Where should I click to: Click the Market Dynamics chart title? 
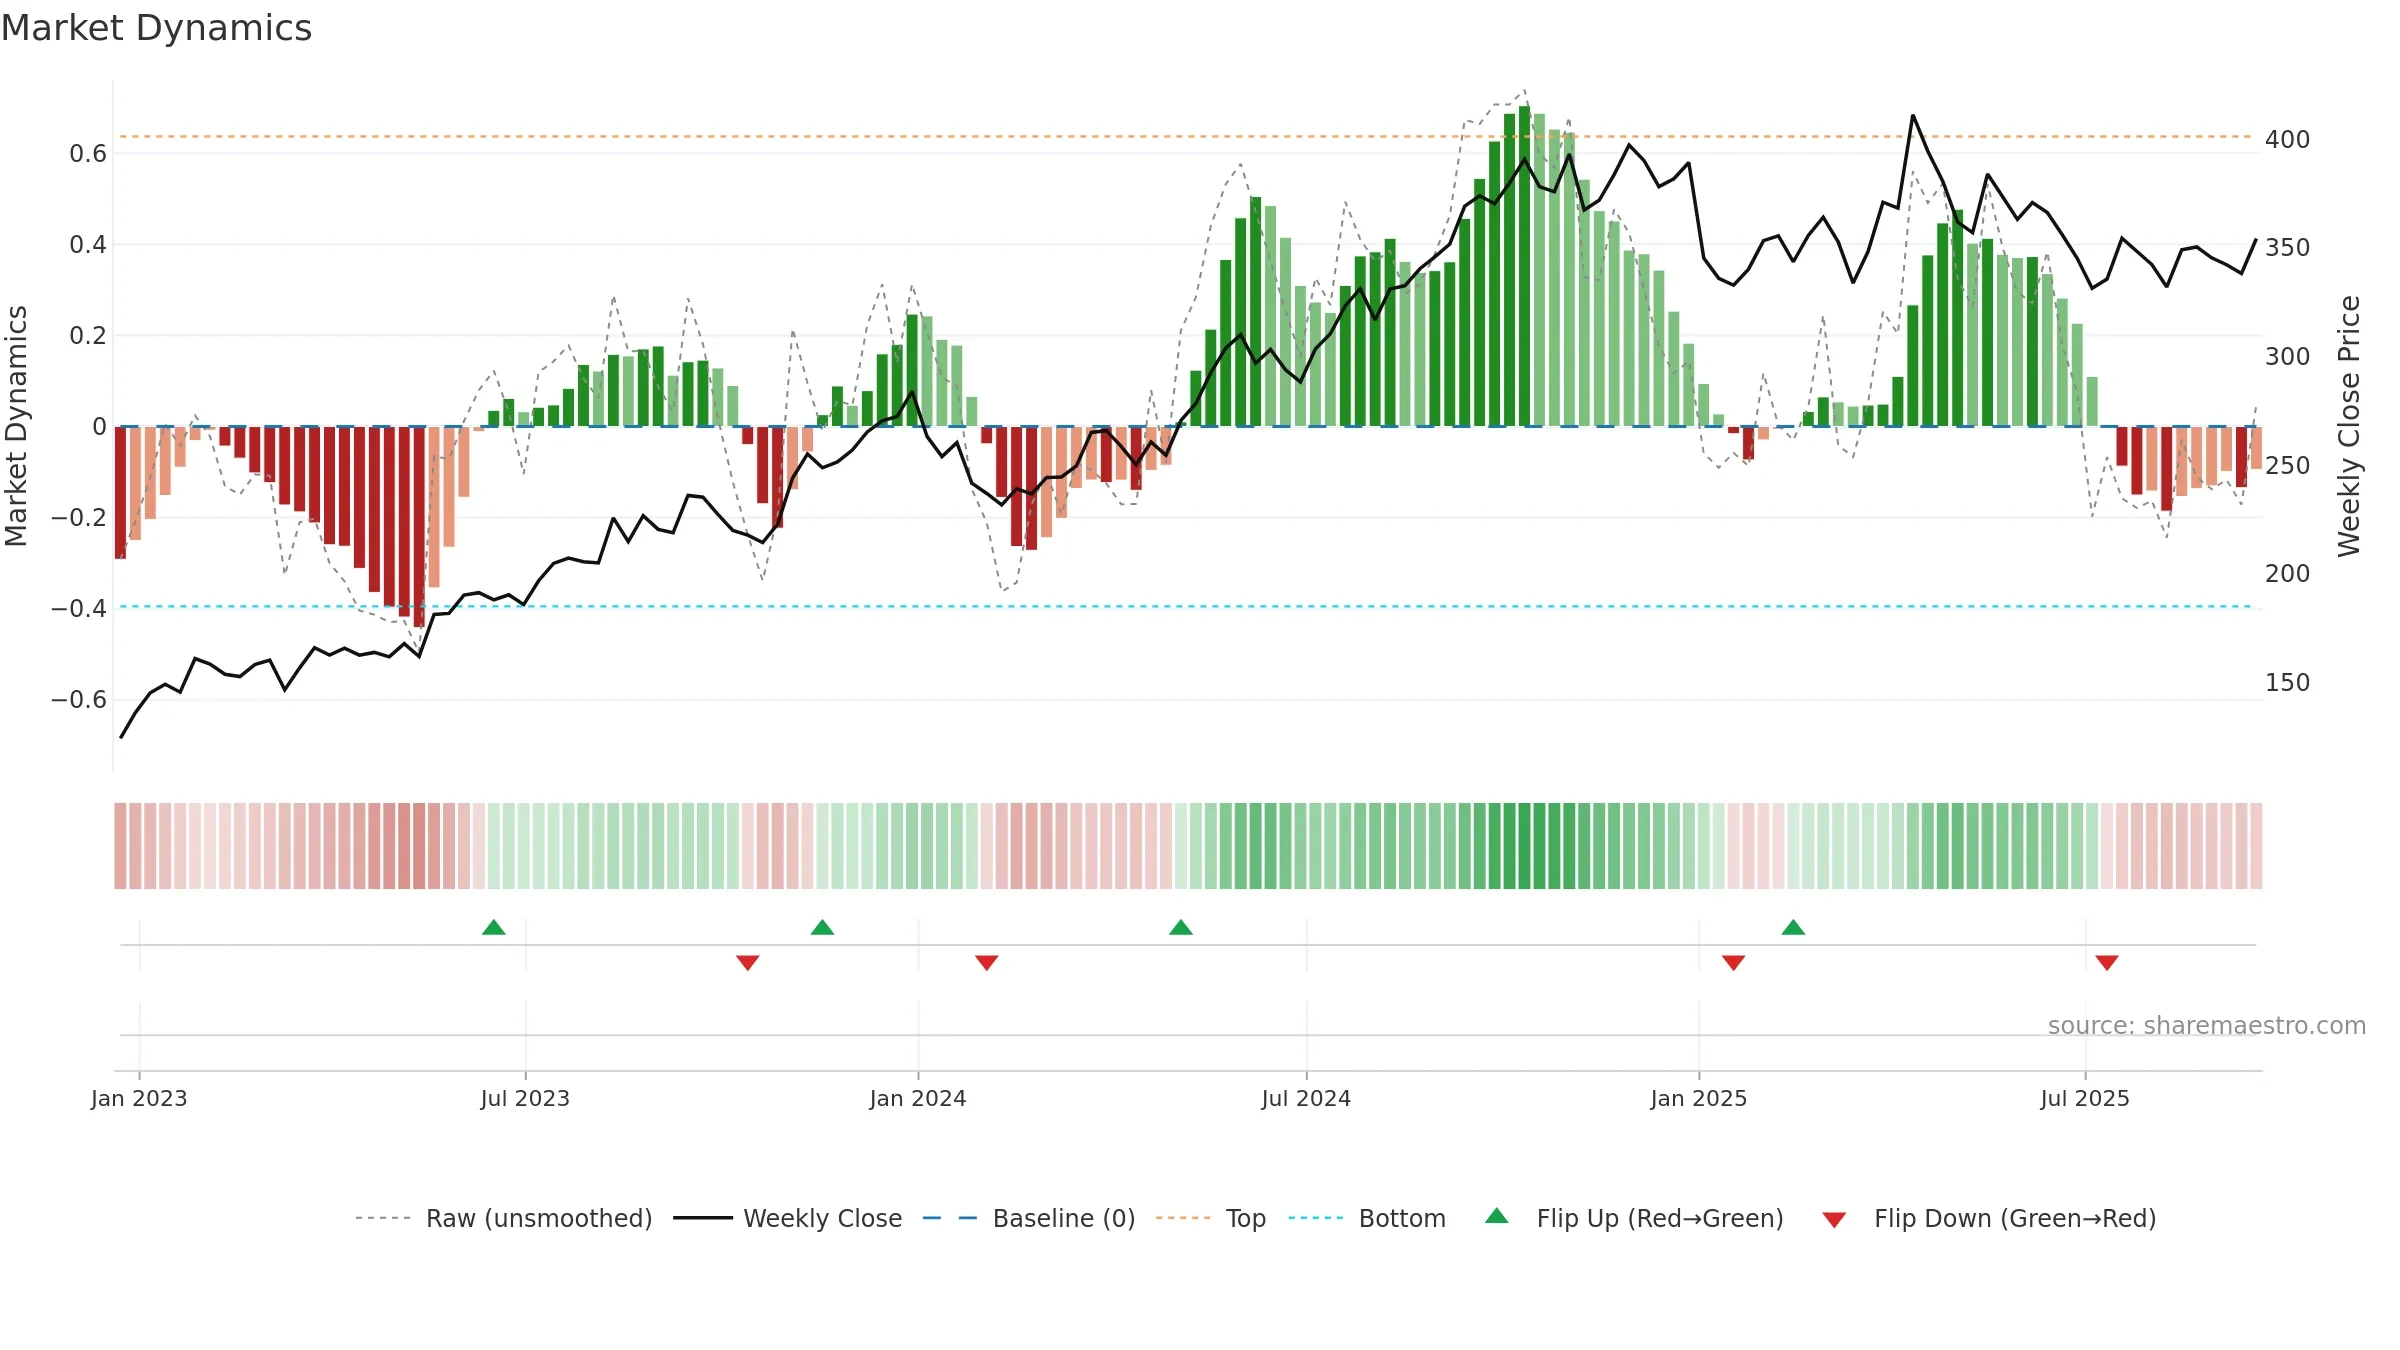click(x=156, y=28)
